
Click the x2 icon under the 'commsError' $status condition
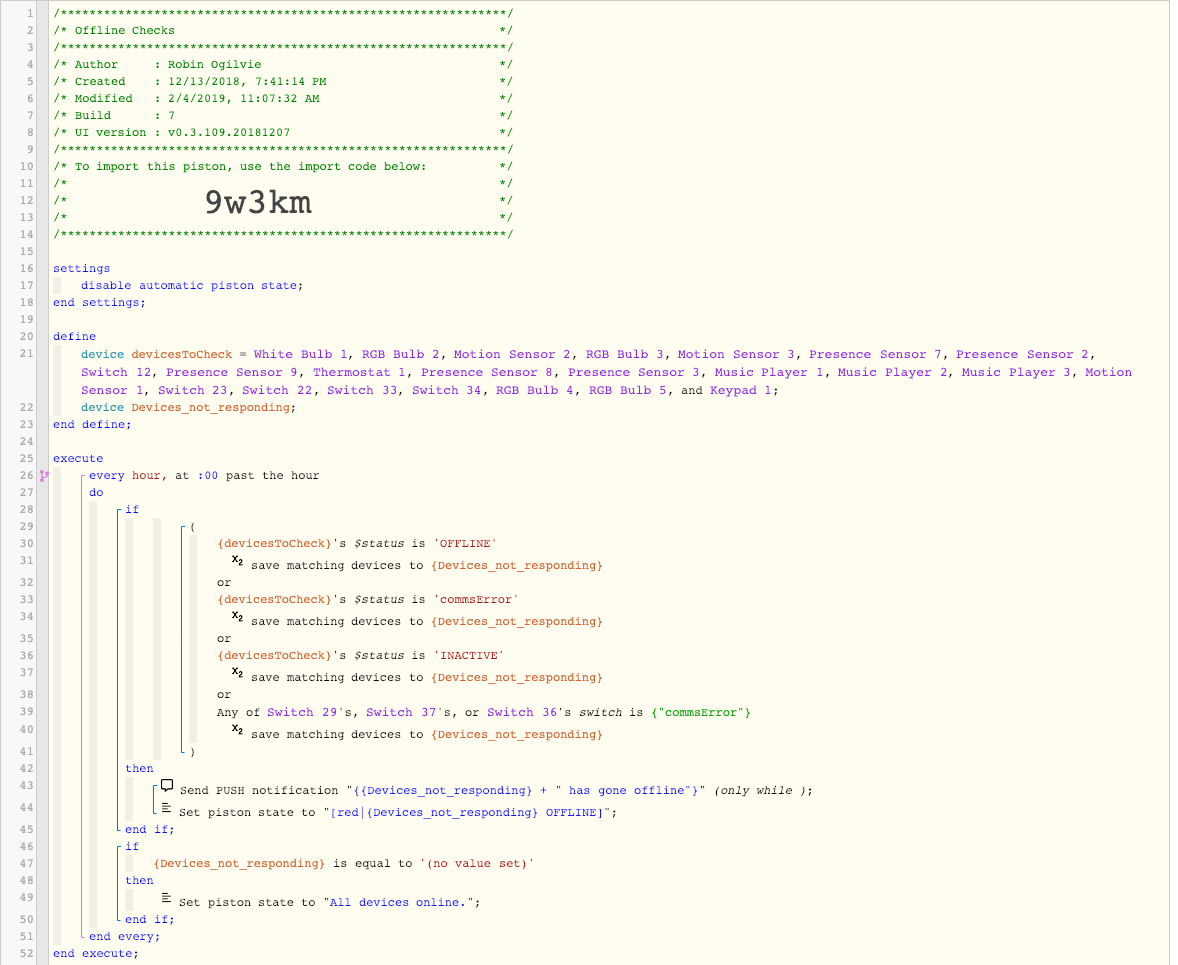click(237, 617)
